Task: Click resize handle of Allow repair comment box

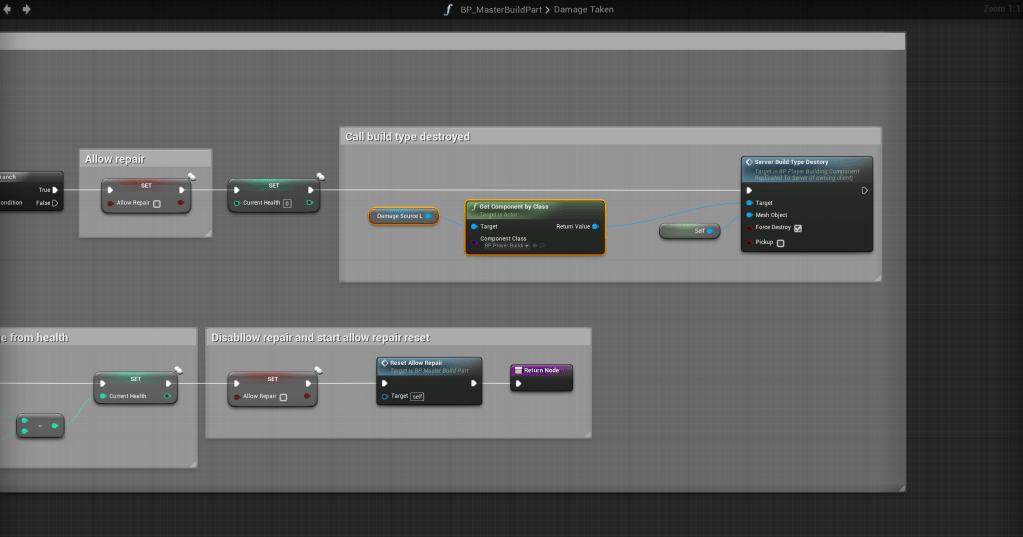Action: click(x=207, y=232)
